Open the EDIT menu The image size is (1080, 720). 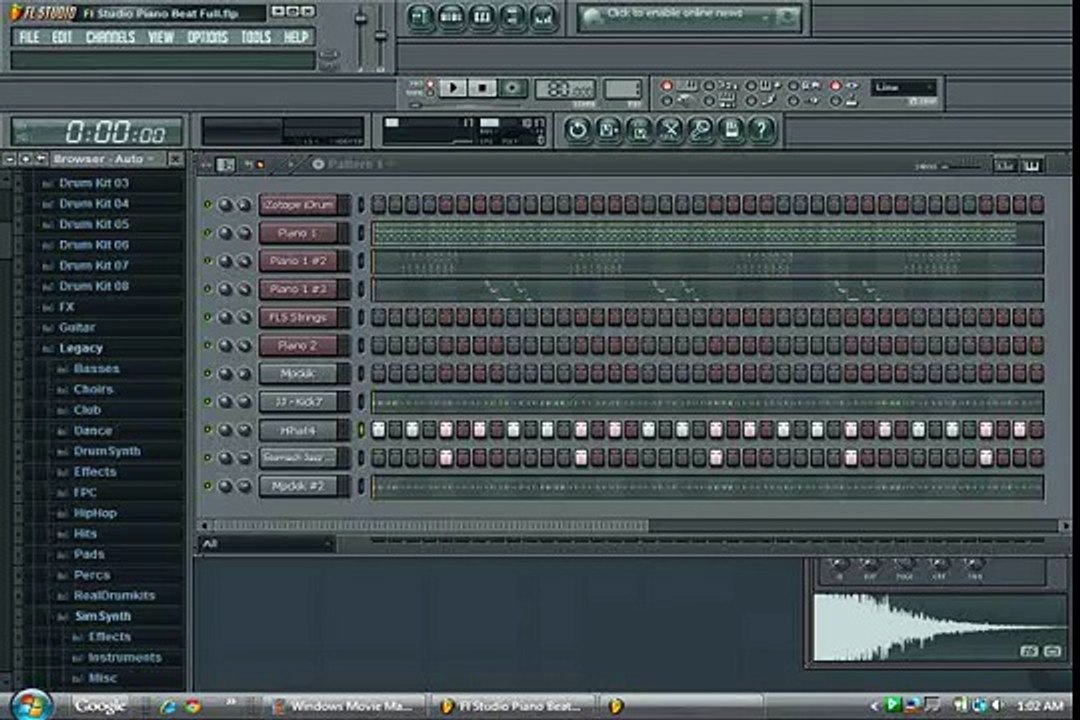[x=62, y=37]
